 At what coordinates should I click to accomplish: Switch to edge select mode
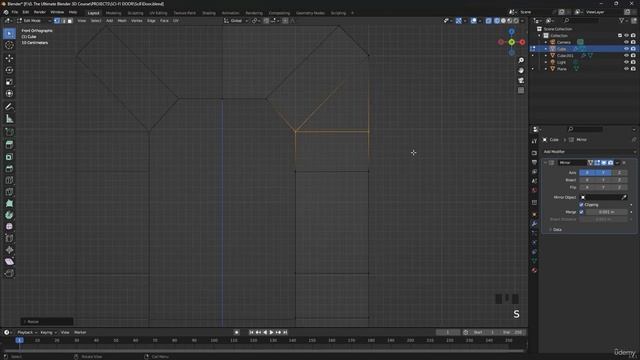(x=64, y=21)
